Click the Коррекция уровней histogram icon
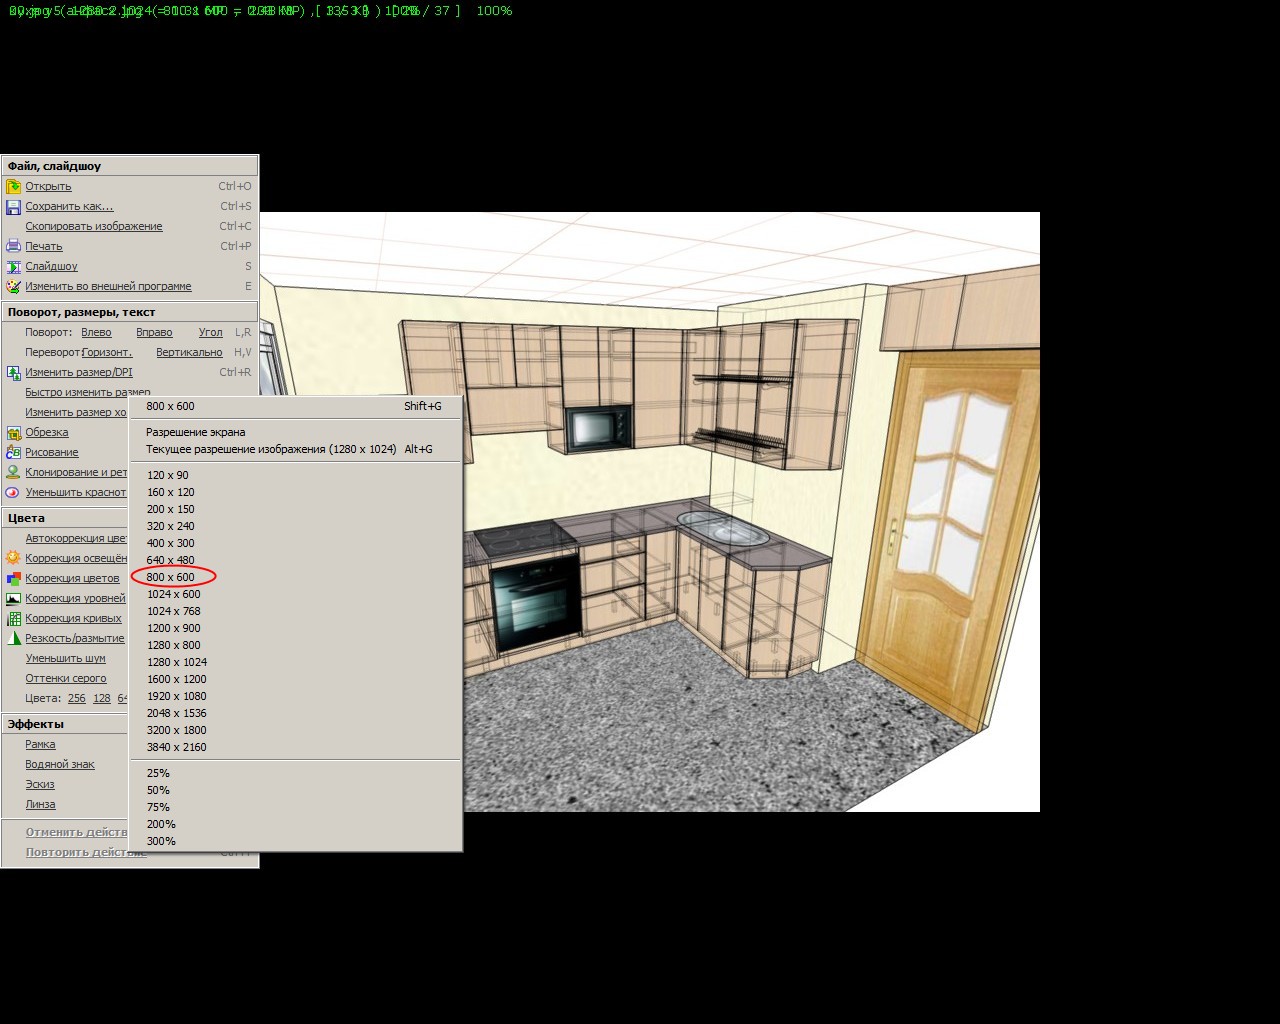This screenshot has width=1280, height=1024. 13,599
